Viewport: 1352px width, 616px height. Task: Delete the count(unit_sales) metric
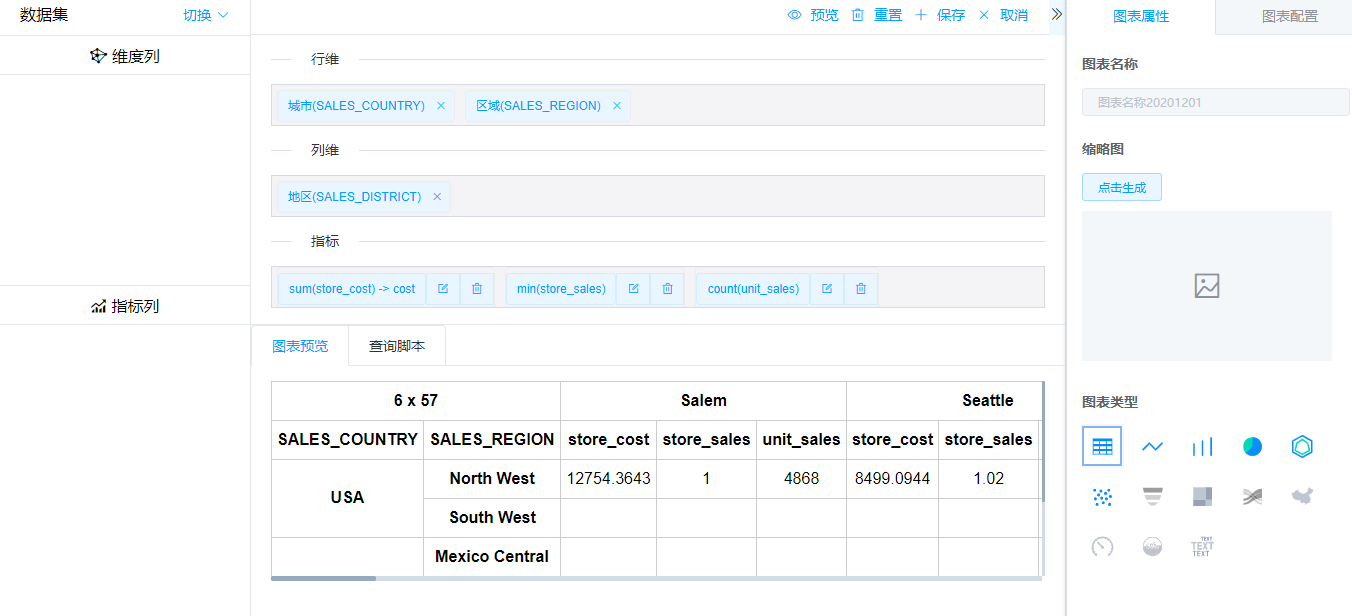861,289
